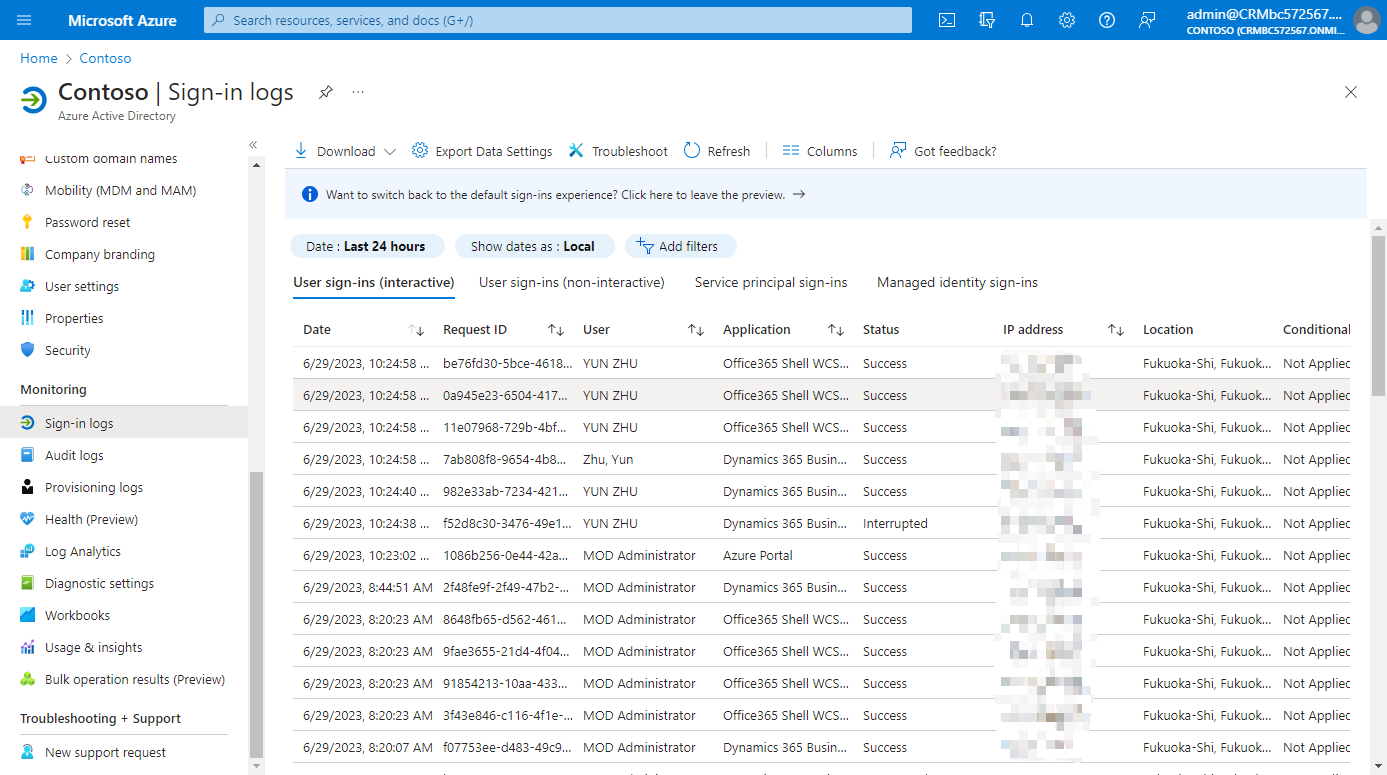Switch to User sign-ins (non-interactive) tab
The height and width of the screenshot is (775, 1387).
[572, 282]
